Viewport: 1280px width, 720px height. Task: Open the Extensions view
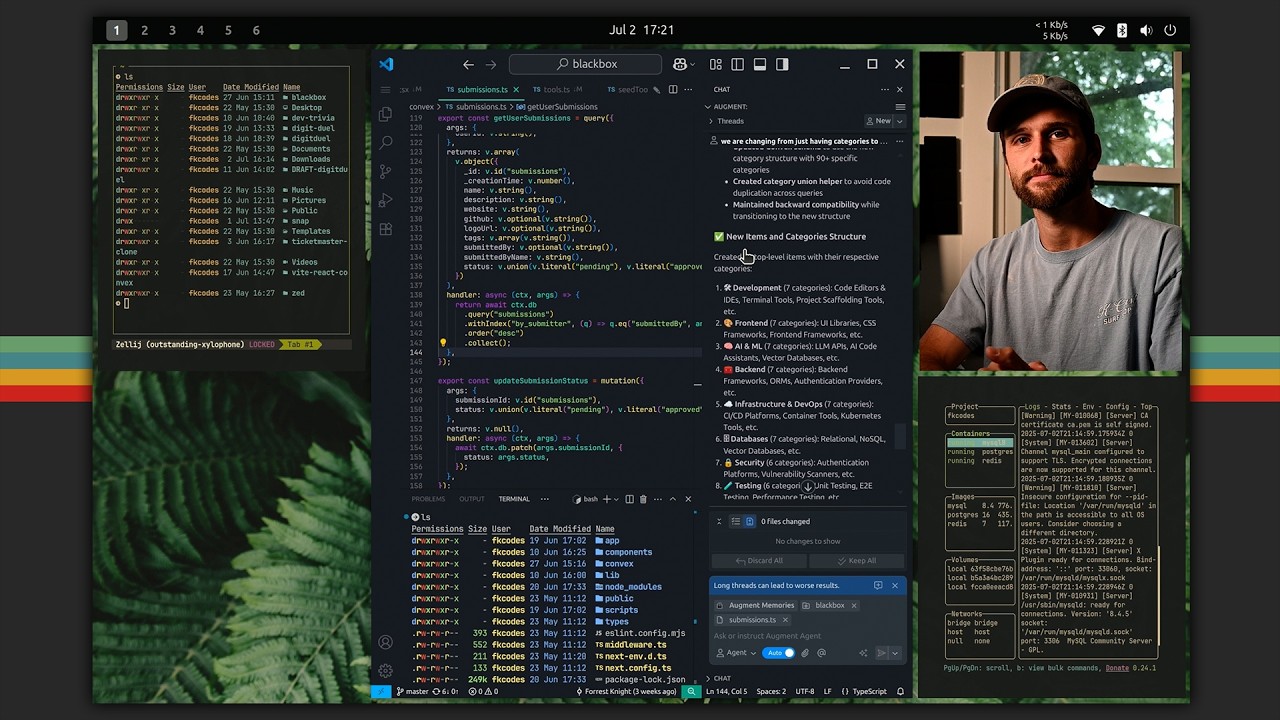pos(385,230)
